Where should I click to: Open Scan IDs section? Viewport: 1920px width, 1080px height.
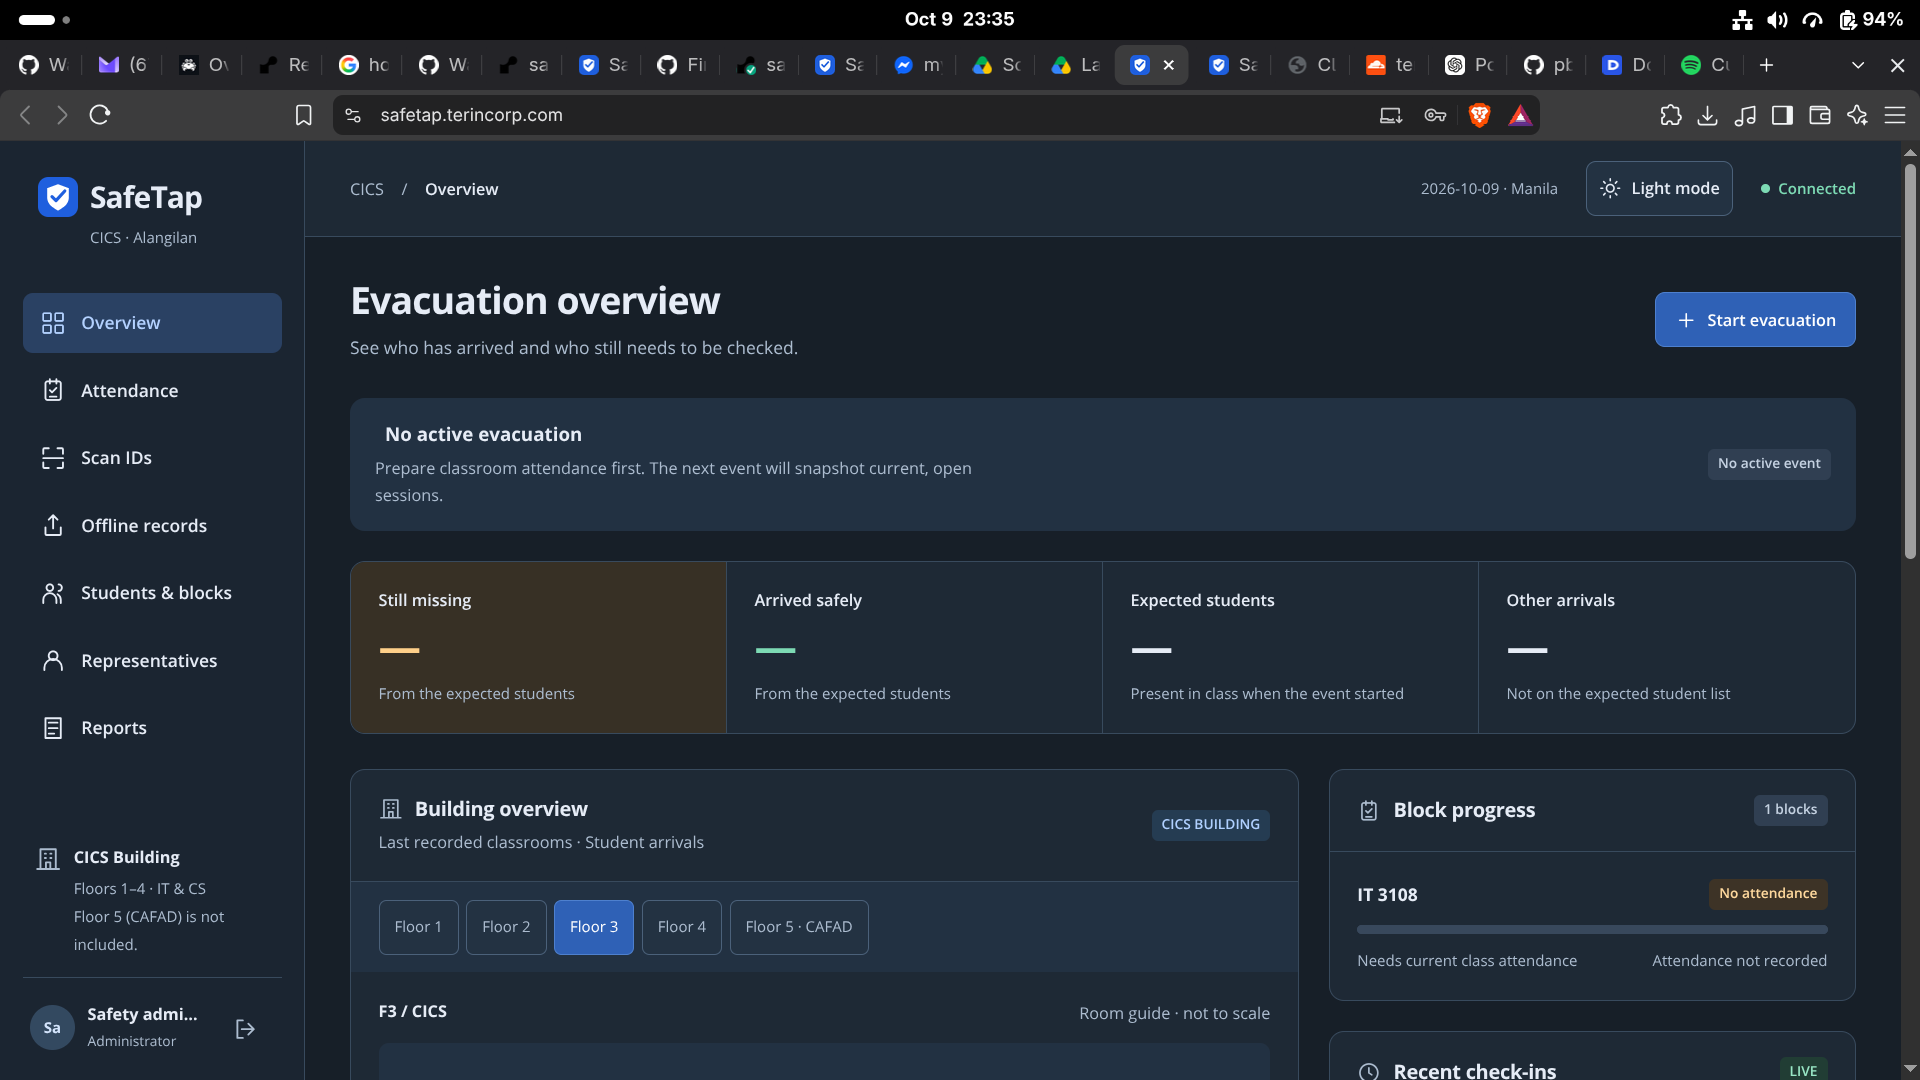(x=152, y=458)
